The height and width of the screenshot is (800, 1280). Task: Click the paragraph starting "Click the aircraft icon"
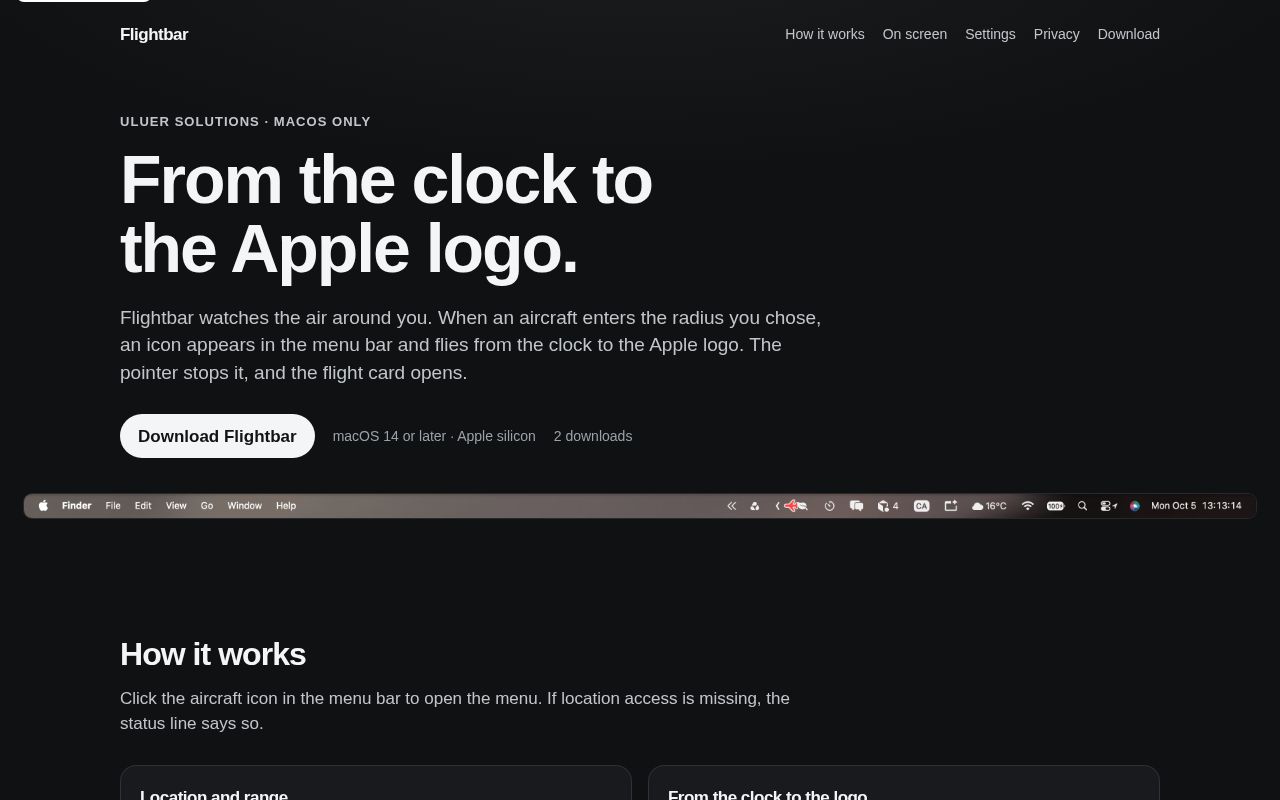click(455, 711)
